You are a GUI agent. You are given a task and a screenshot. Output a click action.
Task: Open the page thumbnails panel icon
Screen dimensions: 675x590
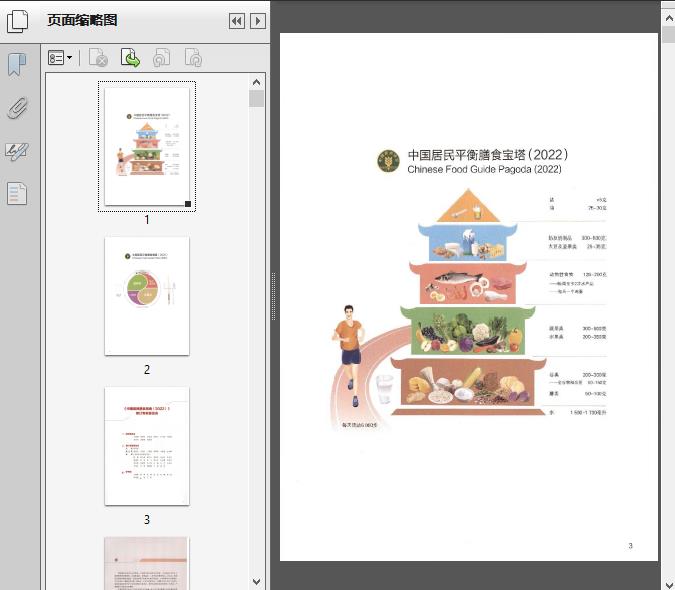point(17,21)
